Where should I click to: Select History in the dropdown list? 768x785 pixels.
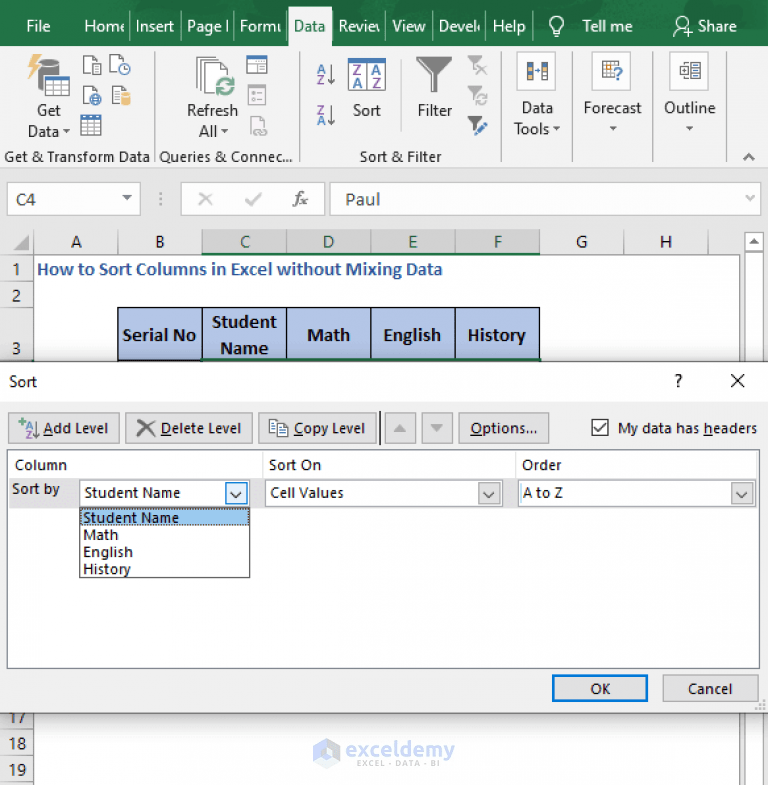(x=164, y=569)
